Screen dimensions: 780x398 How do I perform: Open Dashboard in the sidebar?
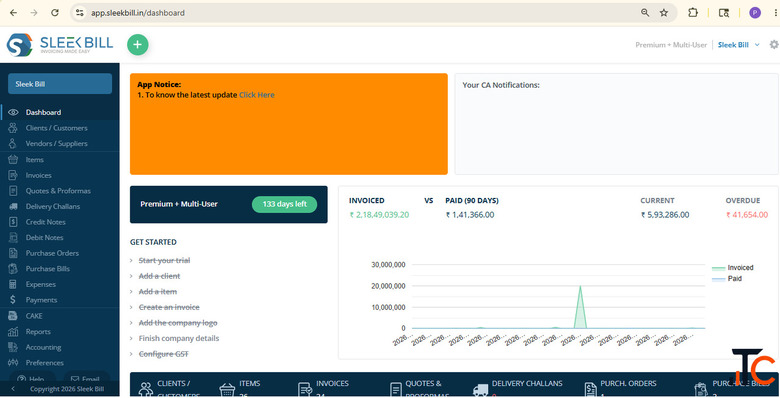pos(60,112)
